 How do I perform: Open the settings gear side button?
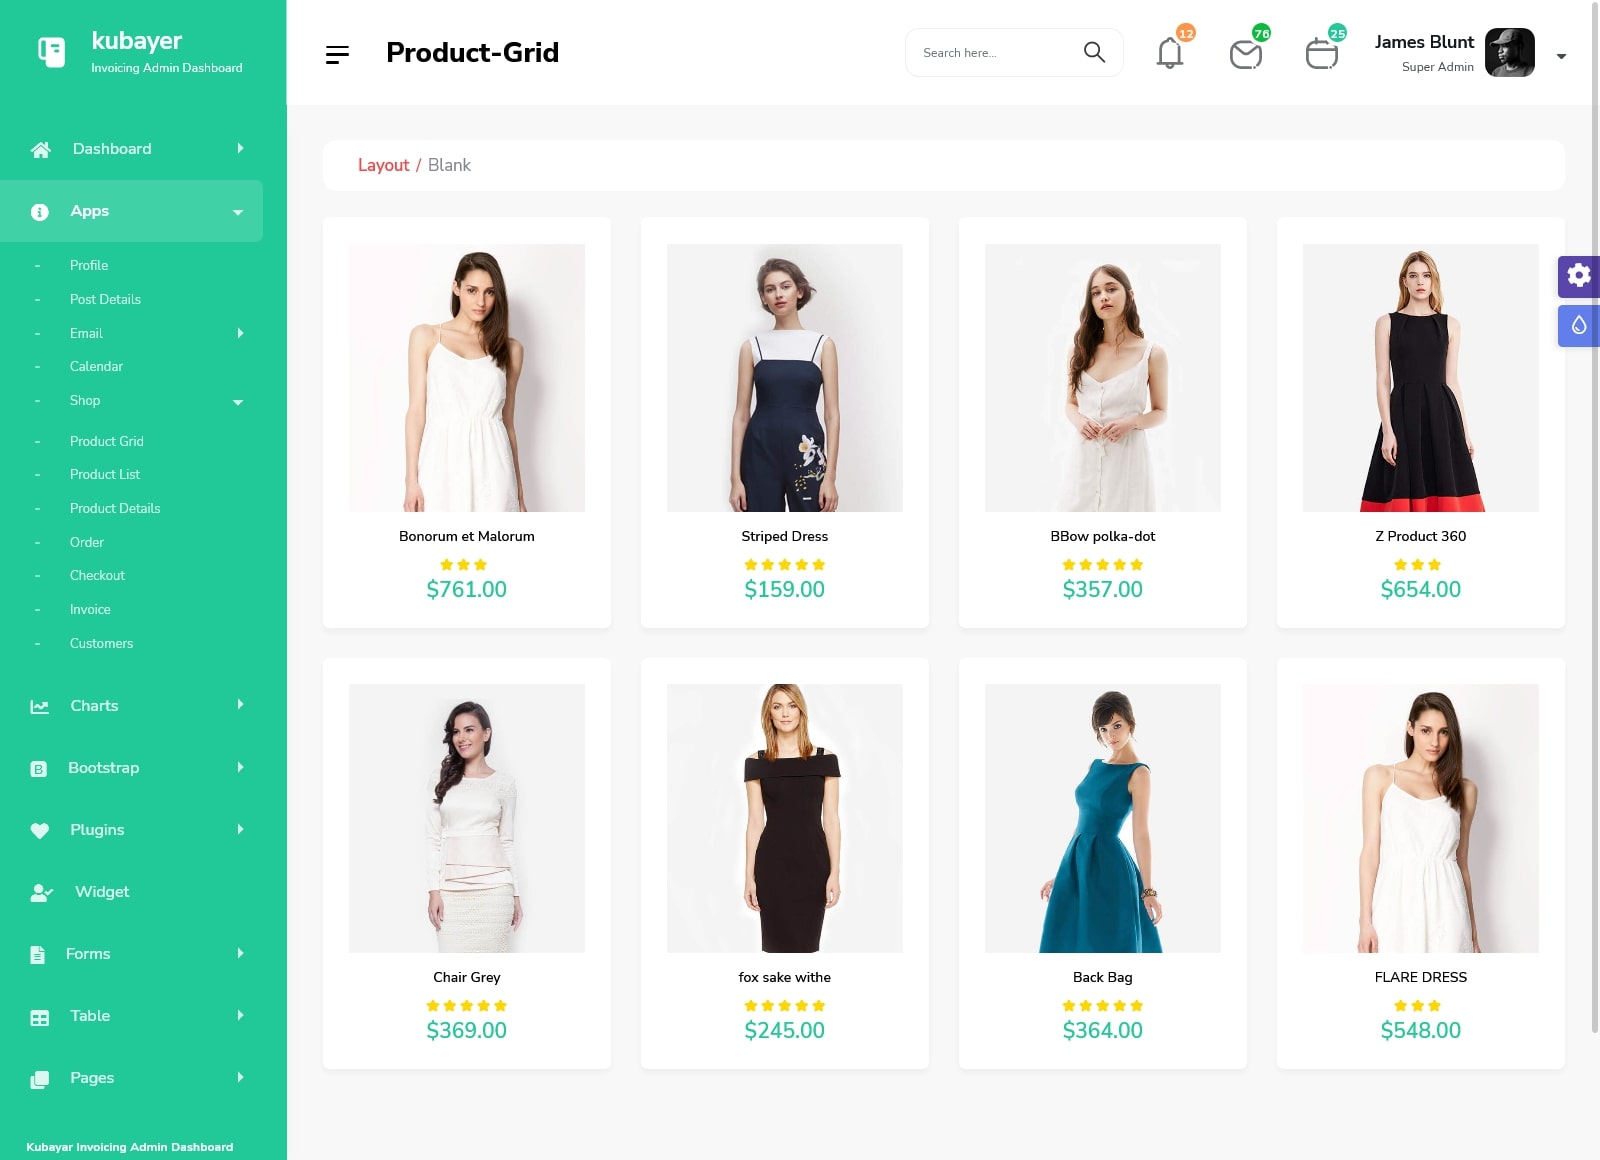point(1579,276)
